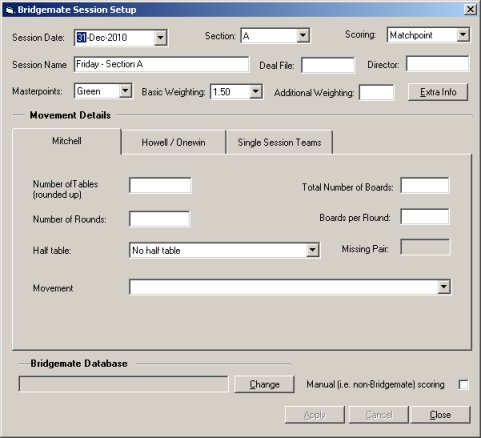Click the greyed-out Cancel button
This screenshot has width=481, height=438.
379,415
